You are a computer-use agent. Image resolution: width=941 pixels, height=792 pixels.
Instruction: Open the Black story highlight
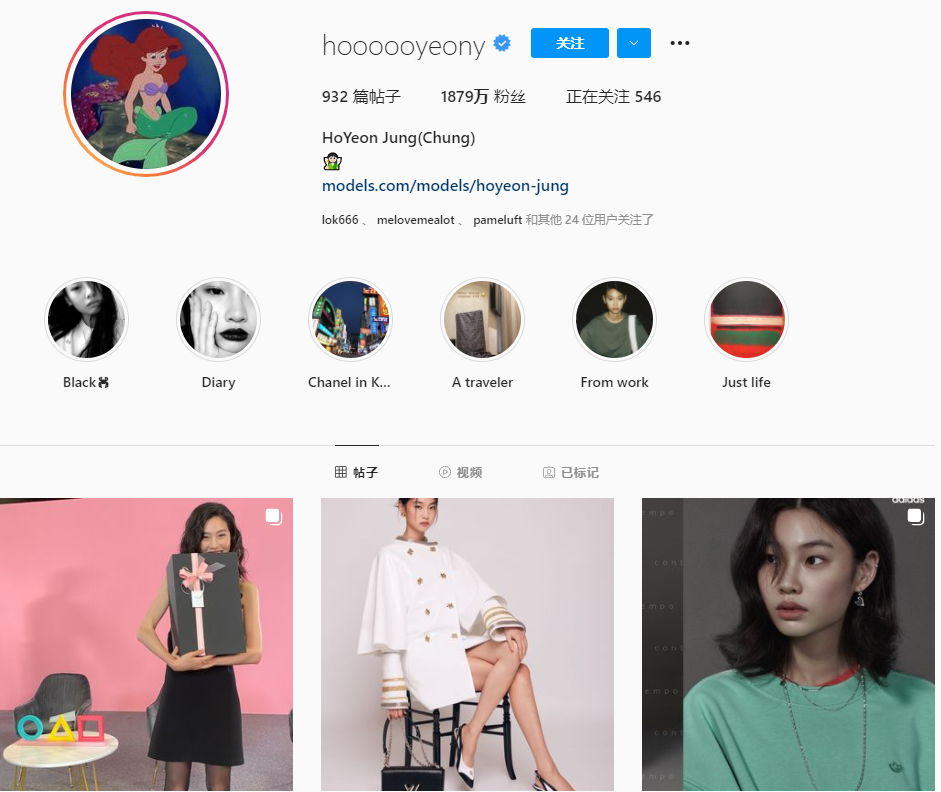pyautogui.click(x=86, y=319)
